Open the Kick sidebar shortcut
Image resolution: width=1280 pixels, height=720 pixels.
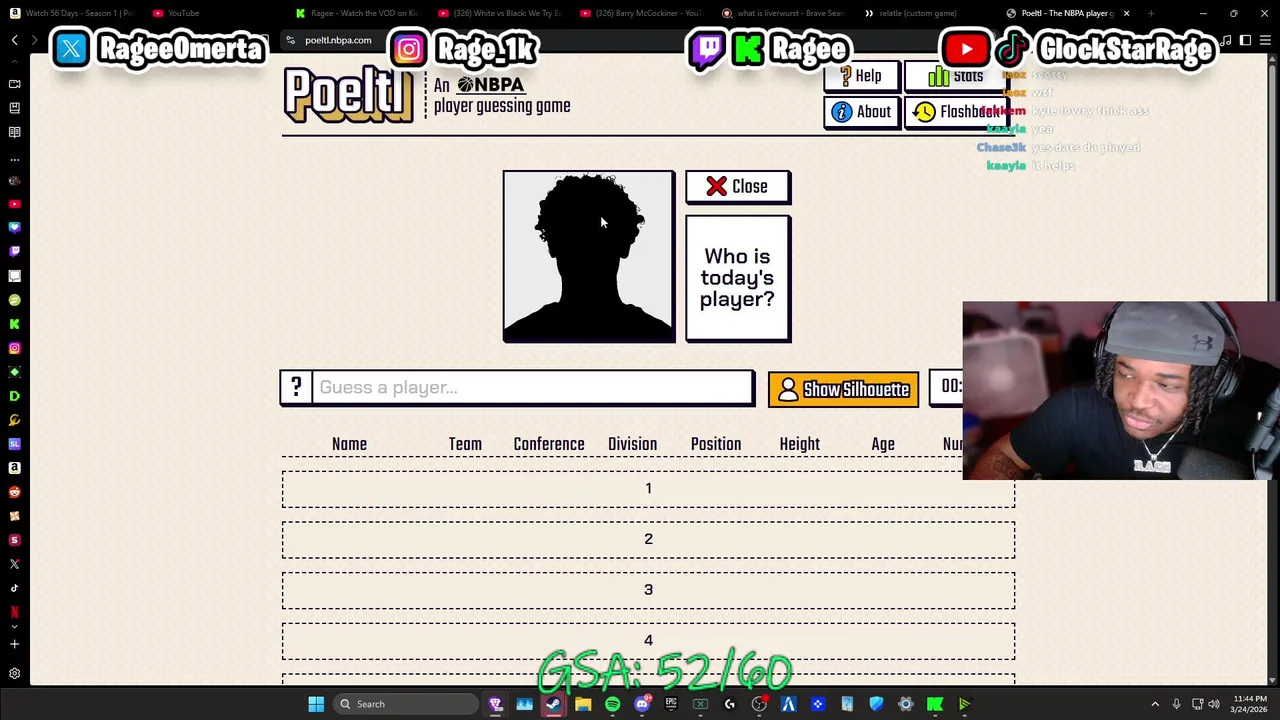[14, 324]
